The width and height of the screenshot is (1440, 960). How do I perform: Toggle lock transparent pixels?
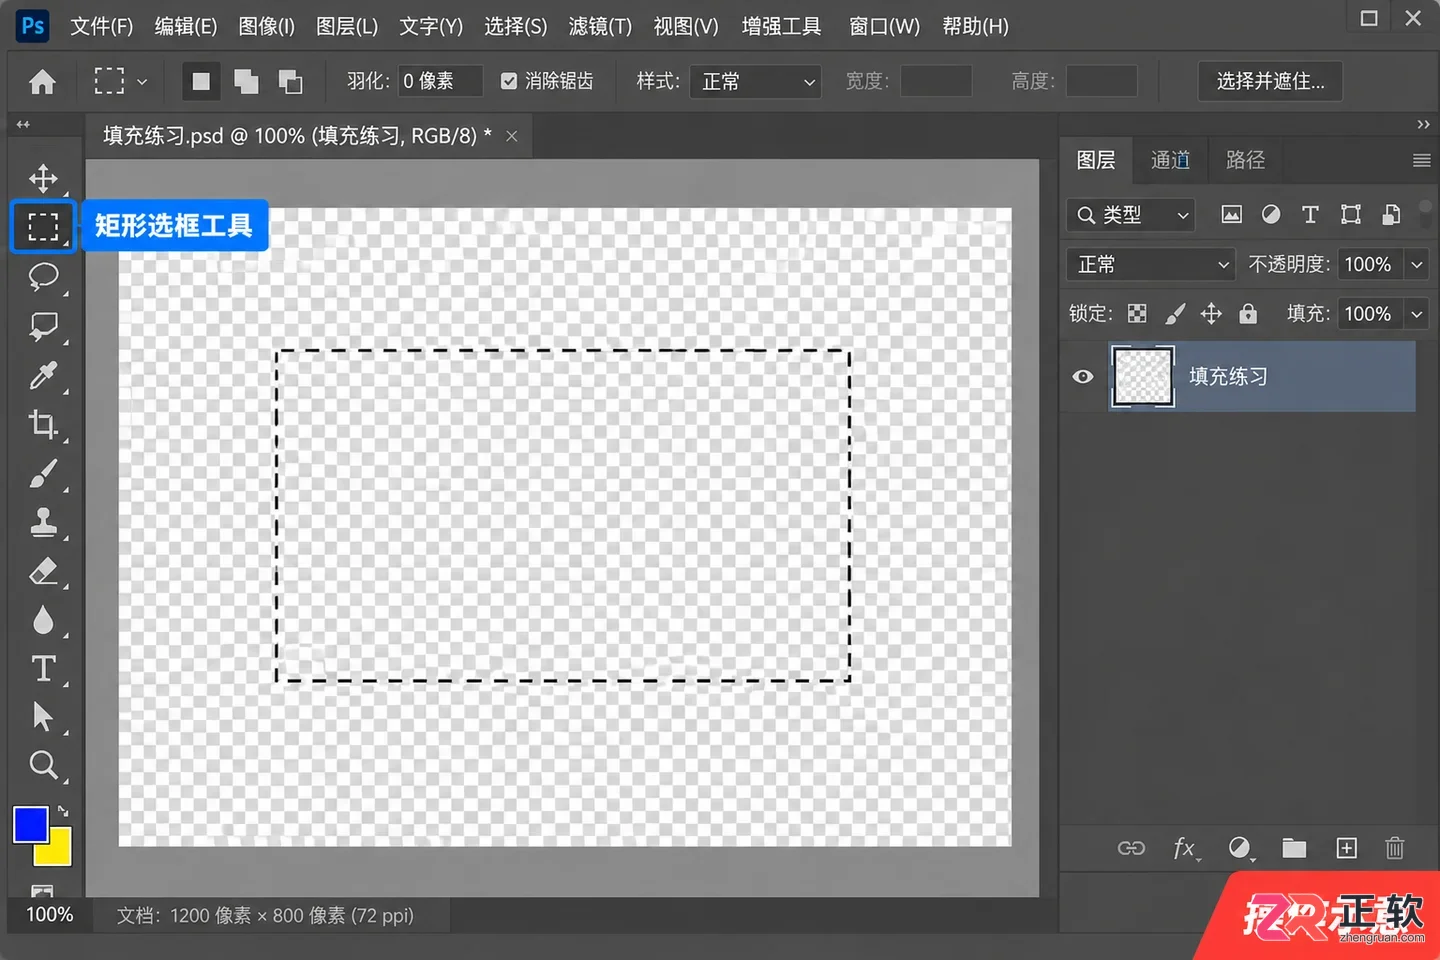[1137, 314]
